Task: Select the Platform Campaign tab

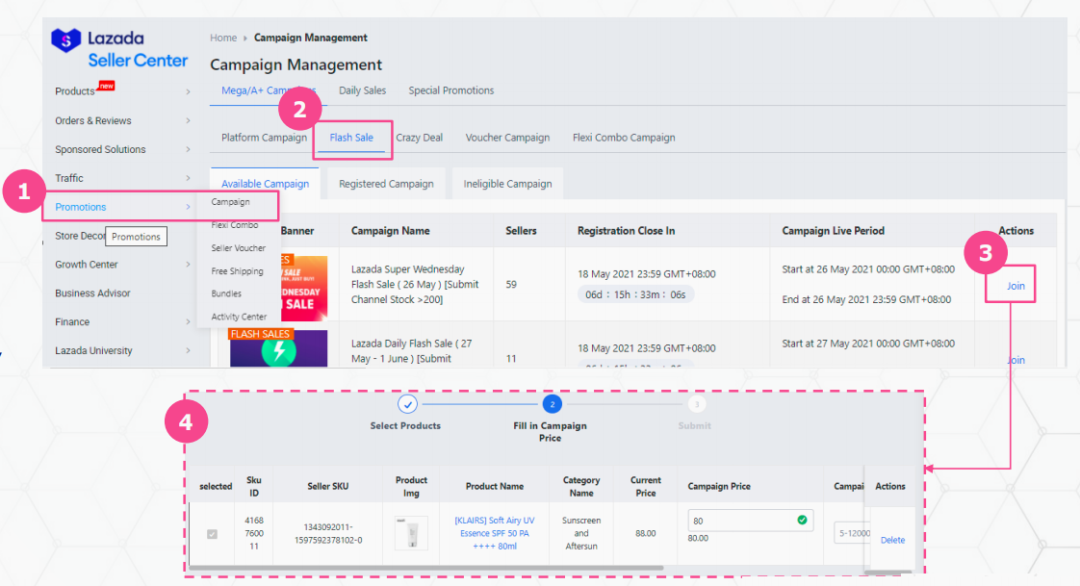Action: tap(264, 138)
